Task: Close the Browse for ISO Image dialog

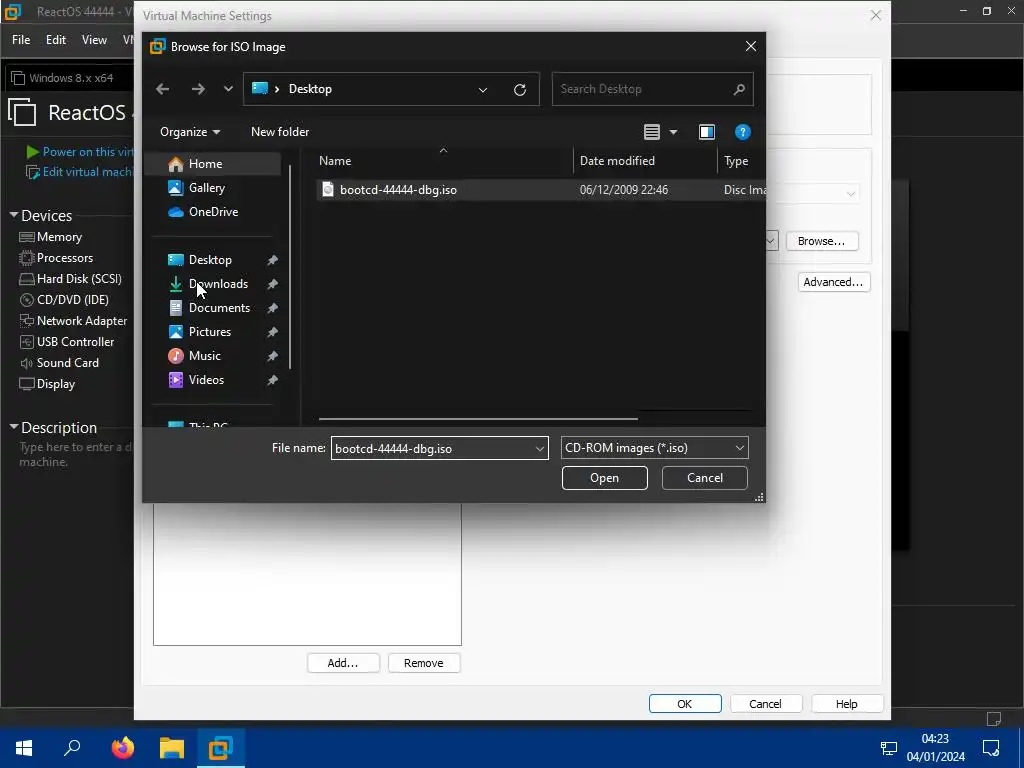Action: tap(751, 46)
